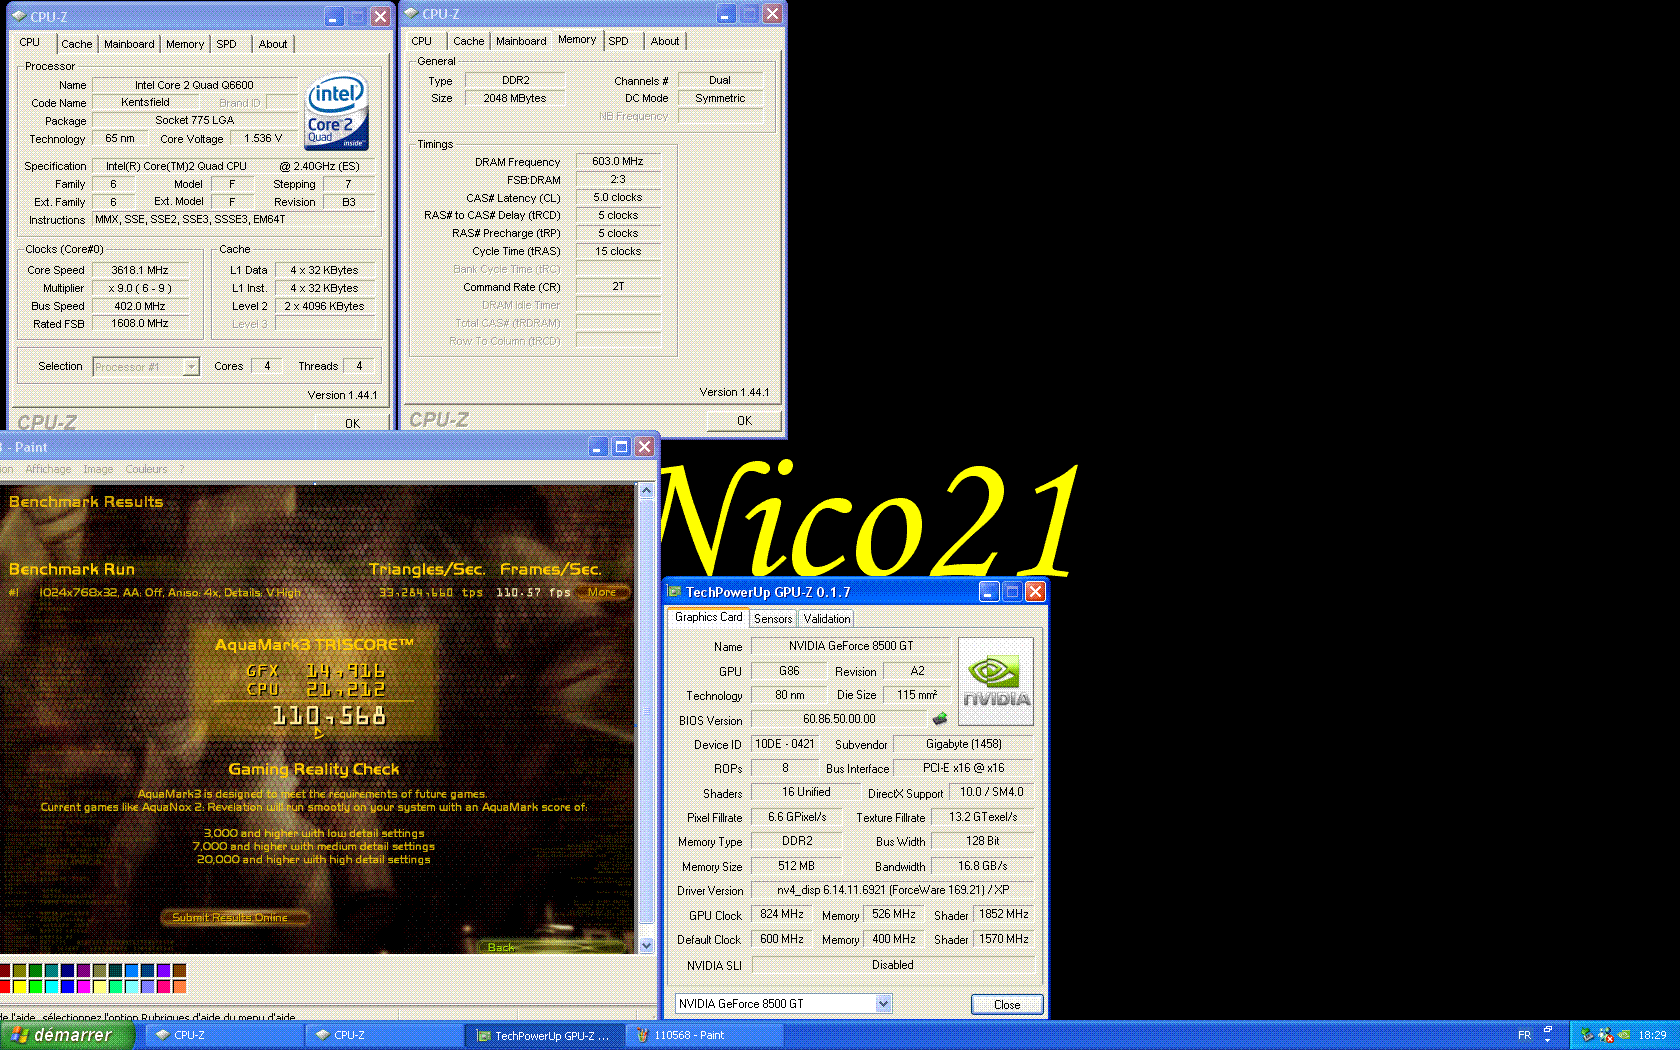This screenshot has height=1050, width=1680.
Task: Click the DRAM Frequency value 603.0 MHz
Action: (x=618, y=161)
